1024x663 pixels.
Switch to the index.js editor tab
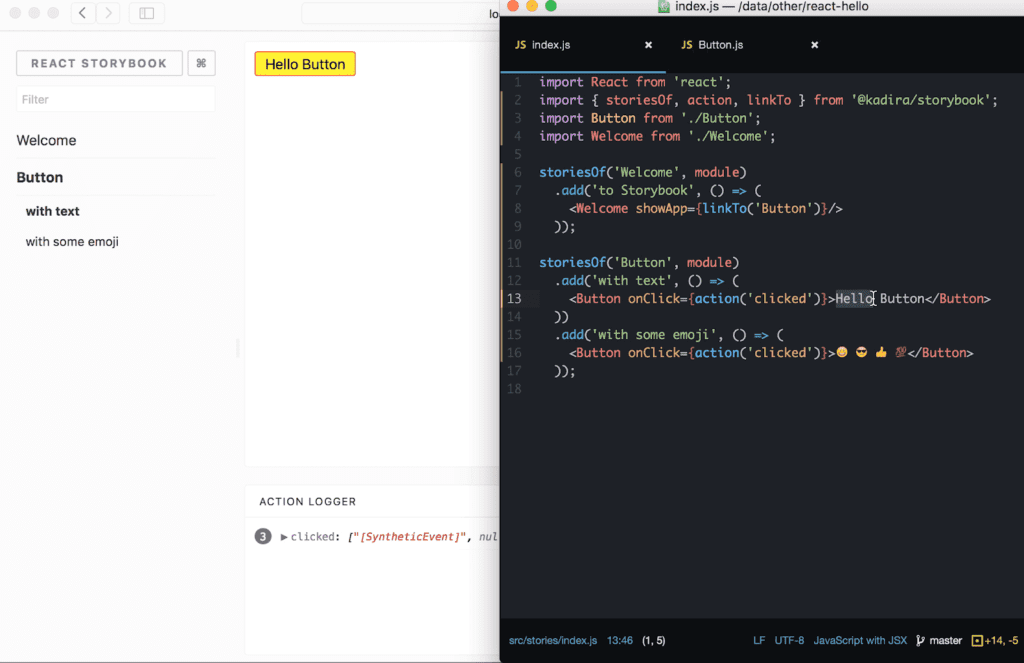pyautogui.click(x=551, y=45)
